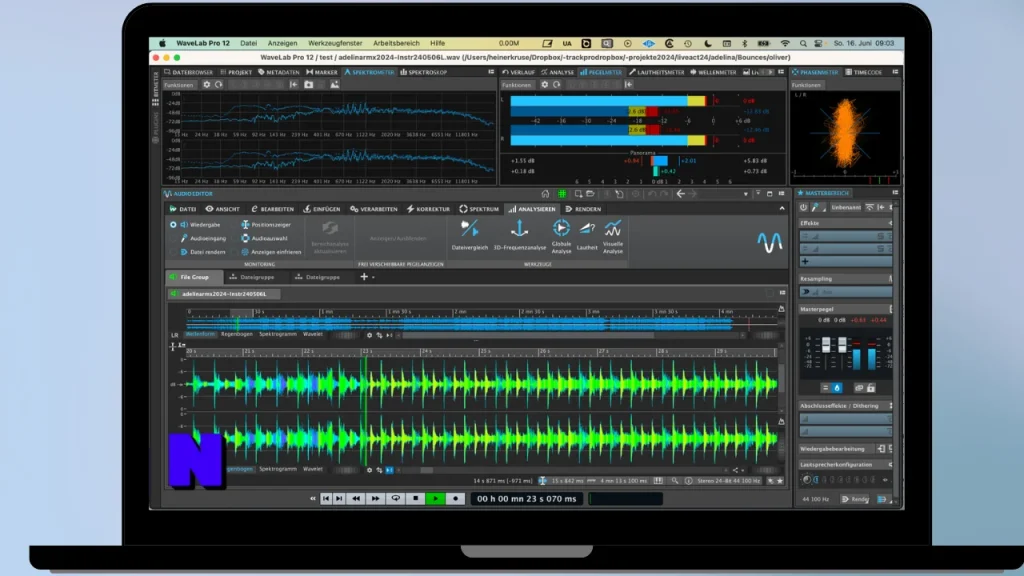This screenshot has width=1024, height=576.
Task: Switch to the Lautheitsmeter tab
Action: tap(656, 72)
